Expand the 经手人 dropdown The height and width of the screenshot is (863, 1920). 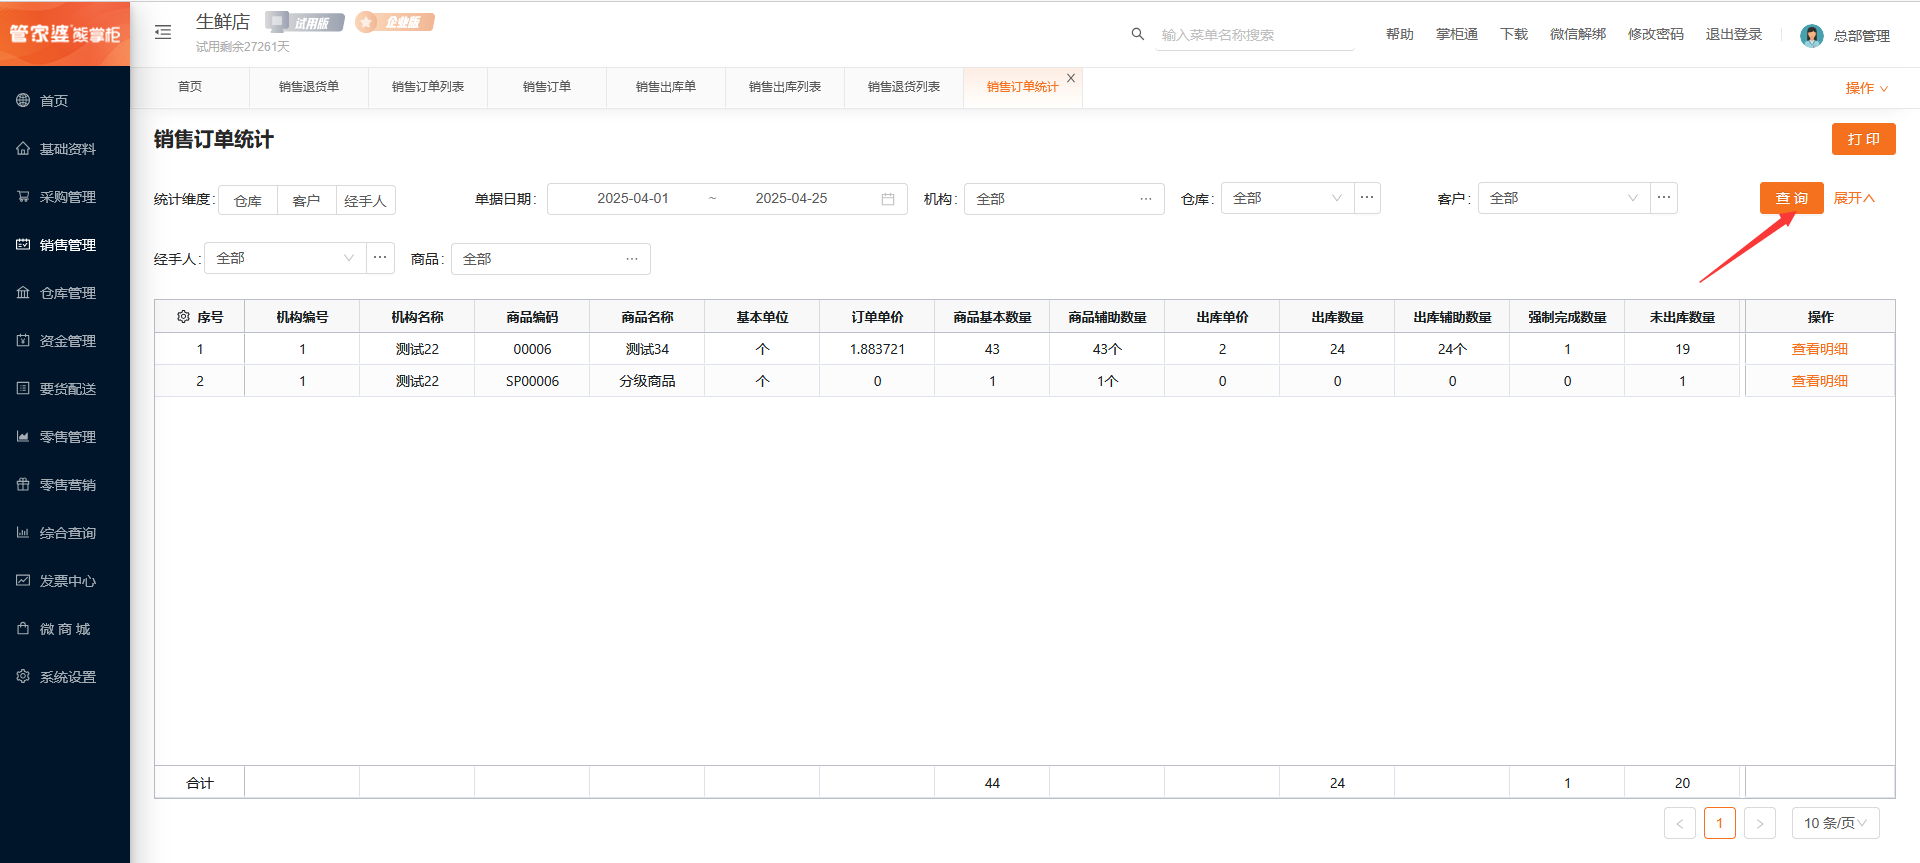(x=285, y=258)
